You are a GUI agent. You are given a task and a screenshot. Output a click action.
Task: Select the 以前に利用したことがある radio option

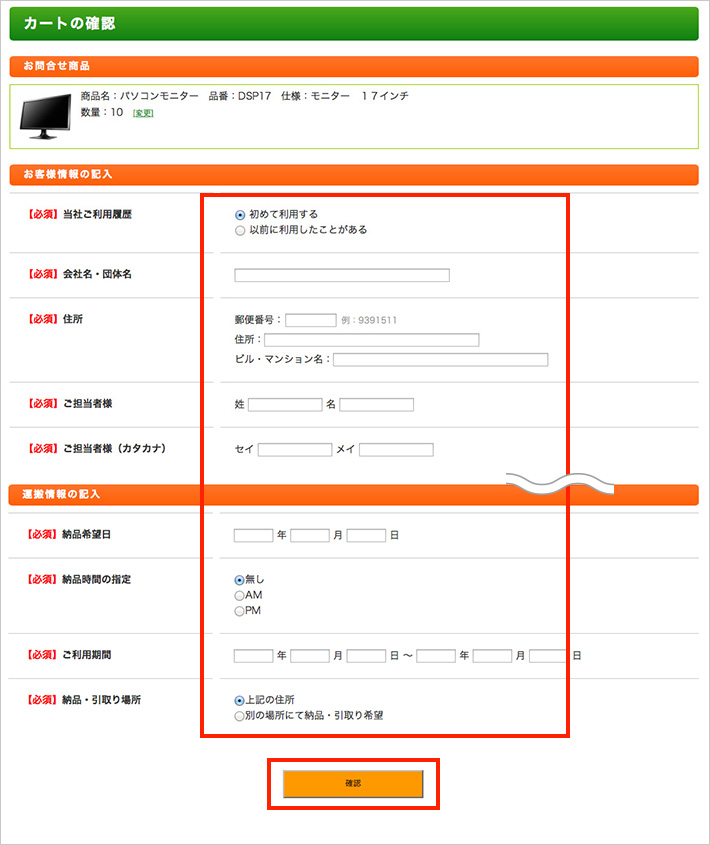click(x=240, y=230)
